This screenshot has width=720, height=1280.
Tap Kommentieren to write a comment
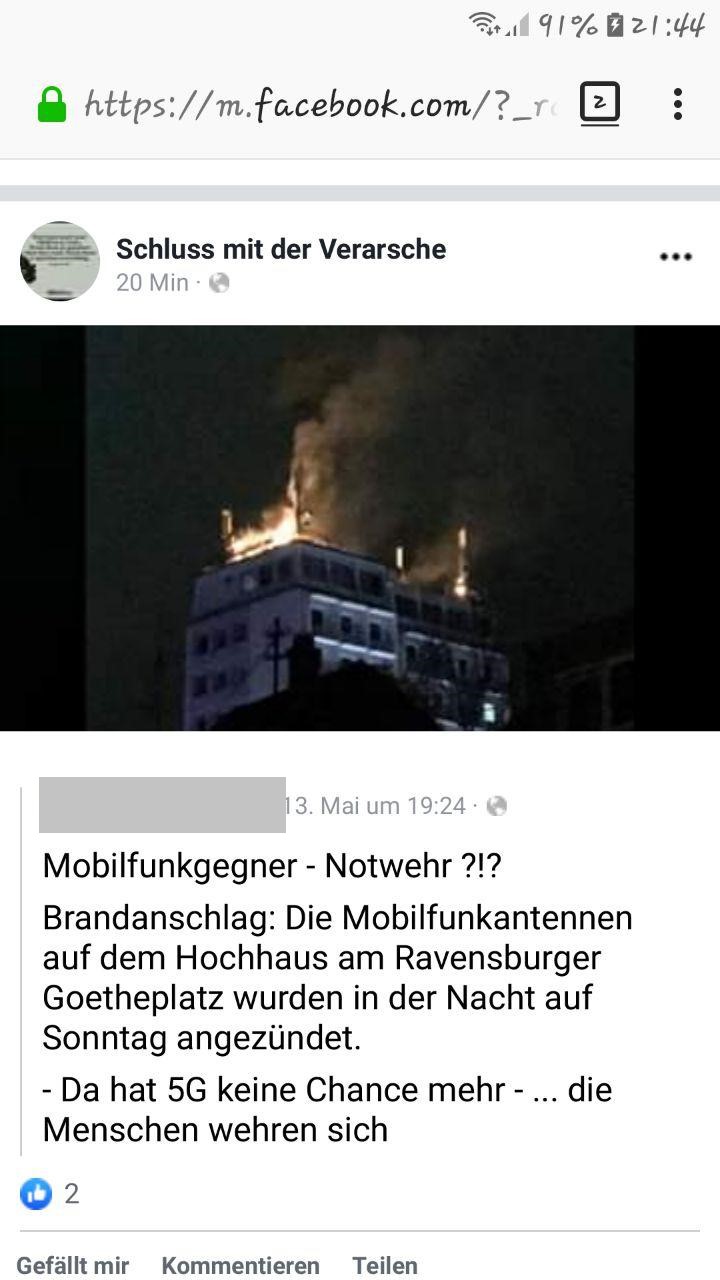(241, 1265)
